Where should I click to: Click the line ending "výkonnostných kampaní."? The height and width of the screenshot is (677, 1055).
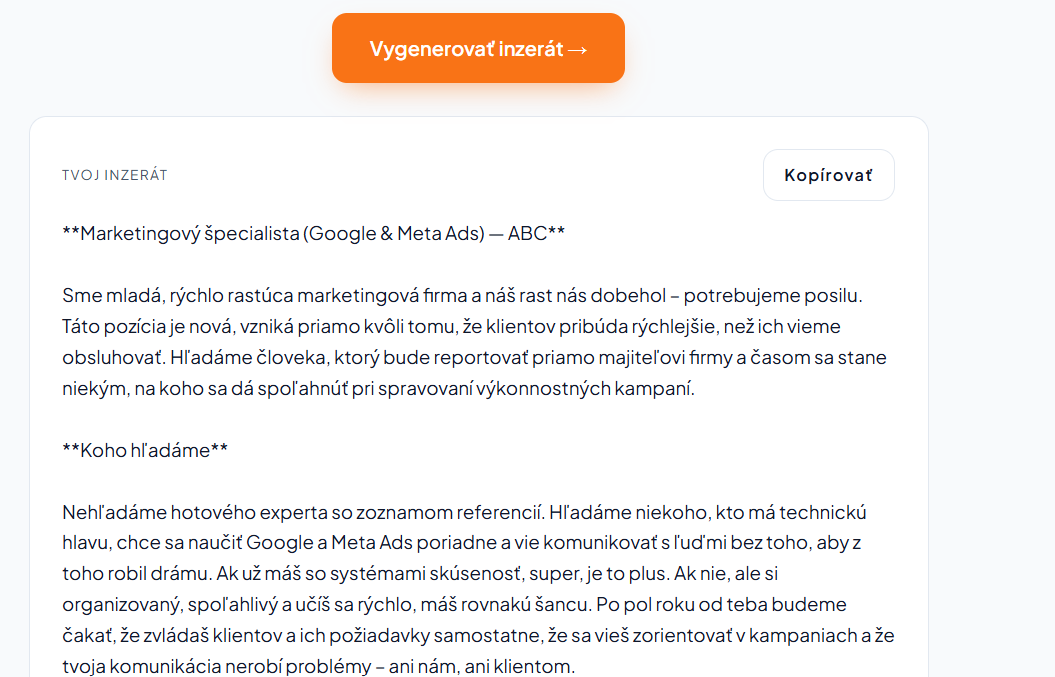[378, 388]
